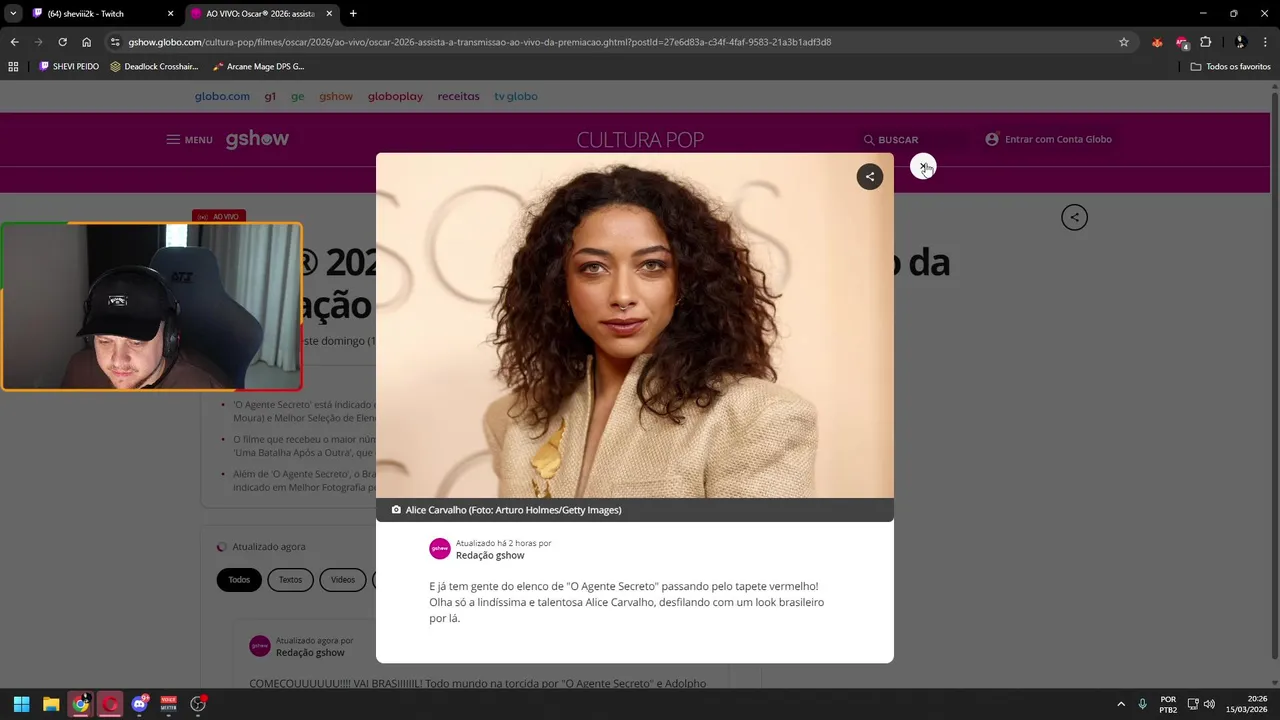The height and width of the screenshot is (720, 1280).
Task: Bookmark this page with the star icon
Action: click(1124, 42)
